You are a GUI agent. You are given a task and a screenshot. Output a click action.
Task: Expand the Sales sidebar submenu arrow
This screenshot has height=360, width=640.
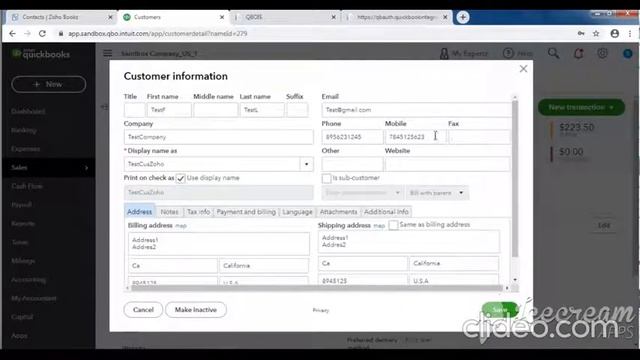point(86,168)
